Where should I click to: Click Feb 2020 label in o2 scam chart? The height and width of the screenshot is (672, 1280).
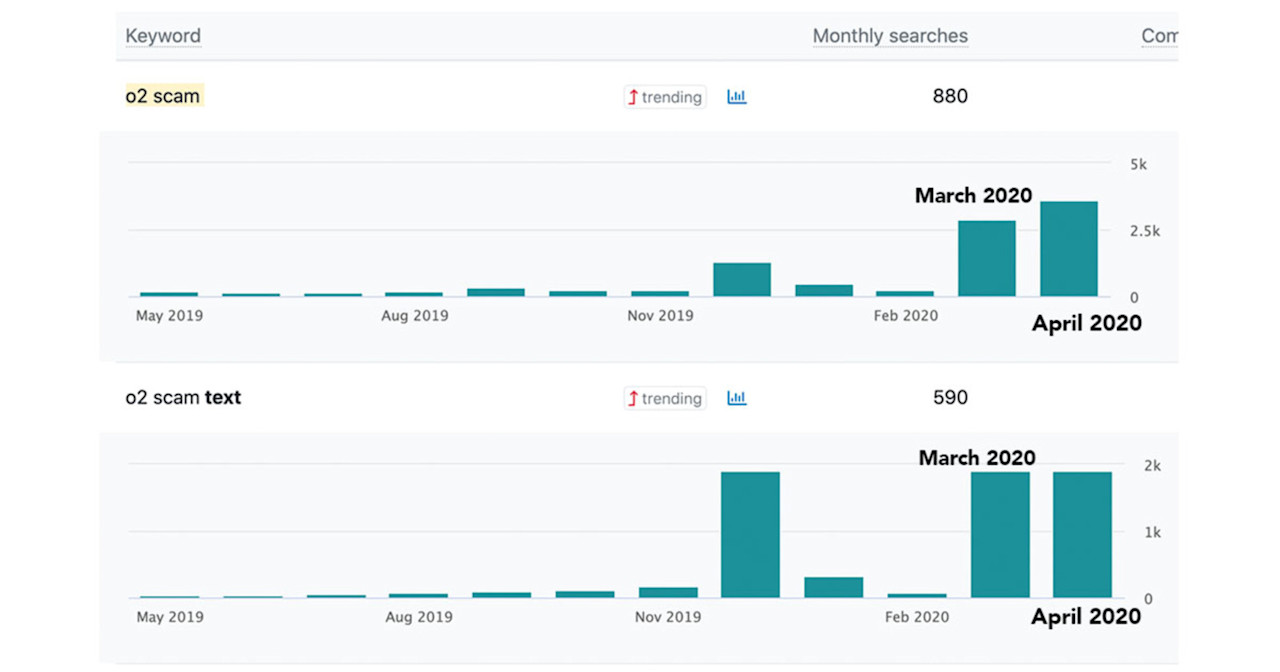click(x=906, y=316)
